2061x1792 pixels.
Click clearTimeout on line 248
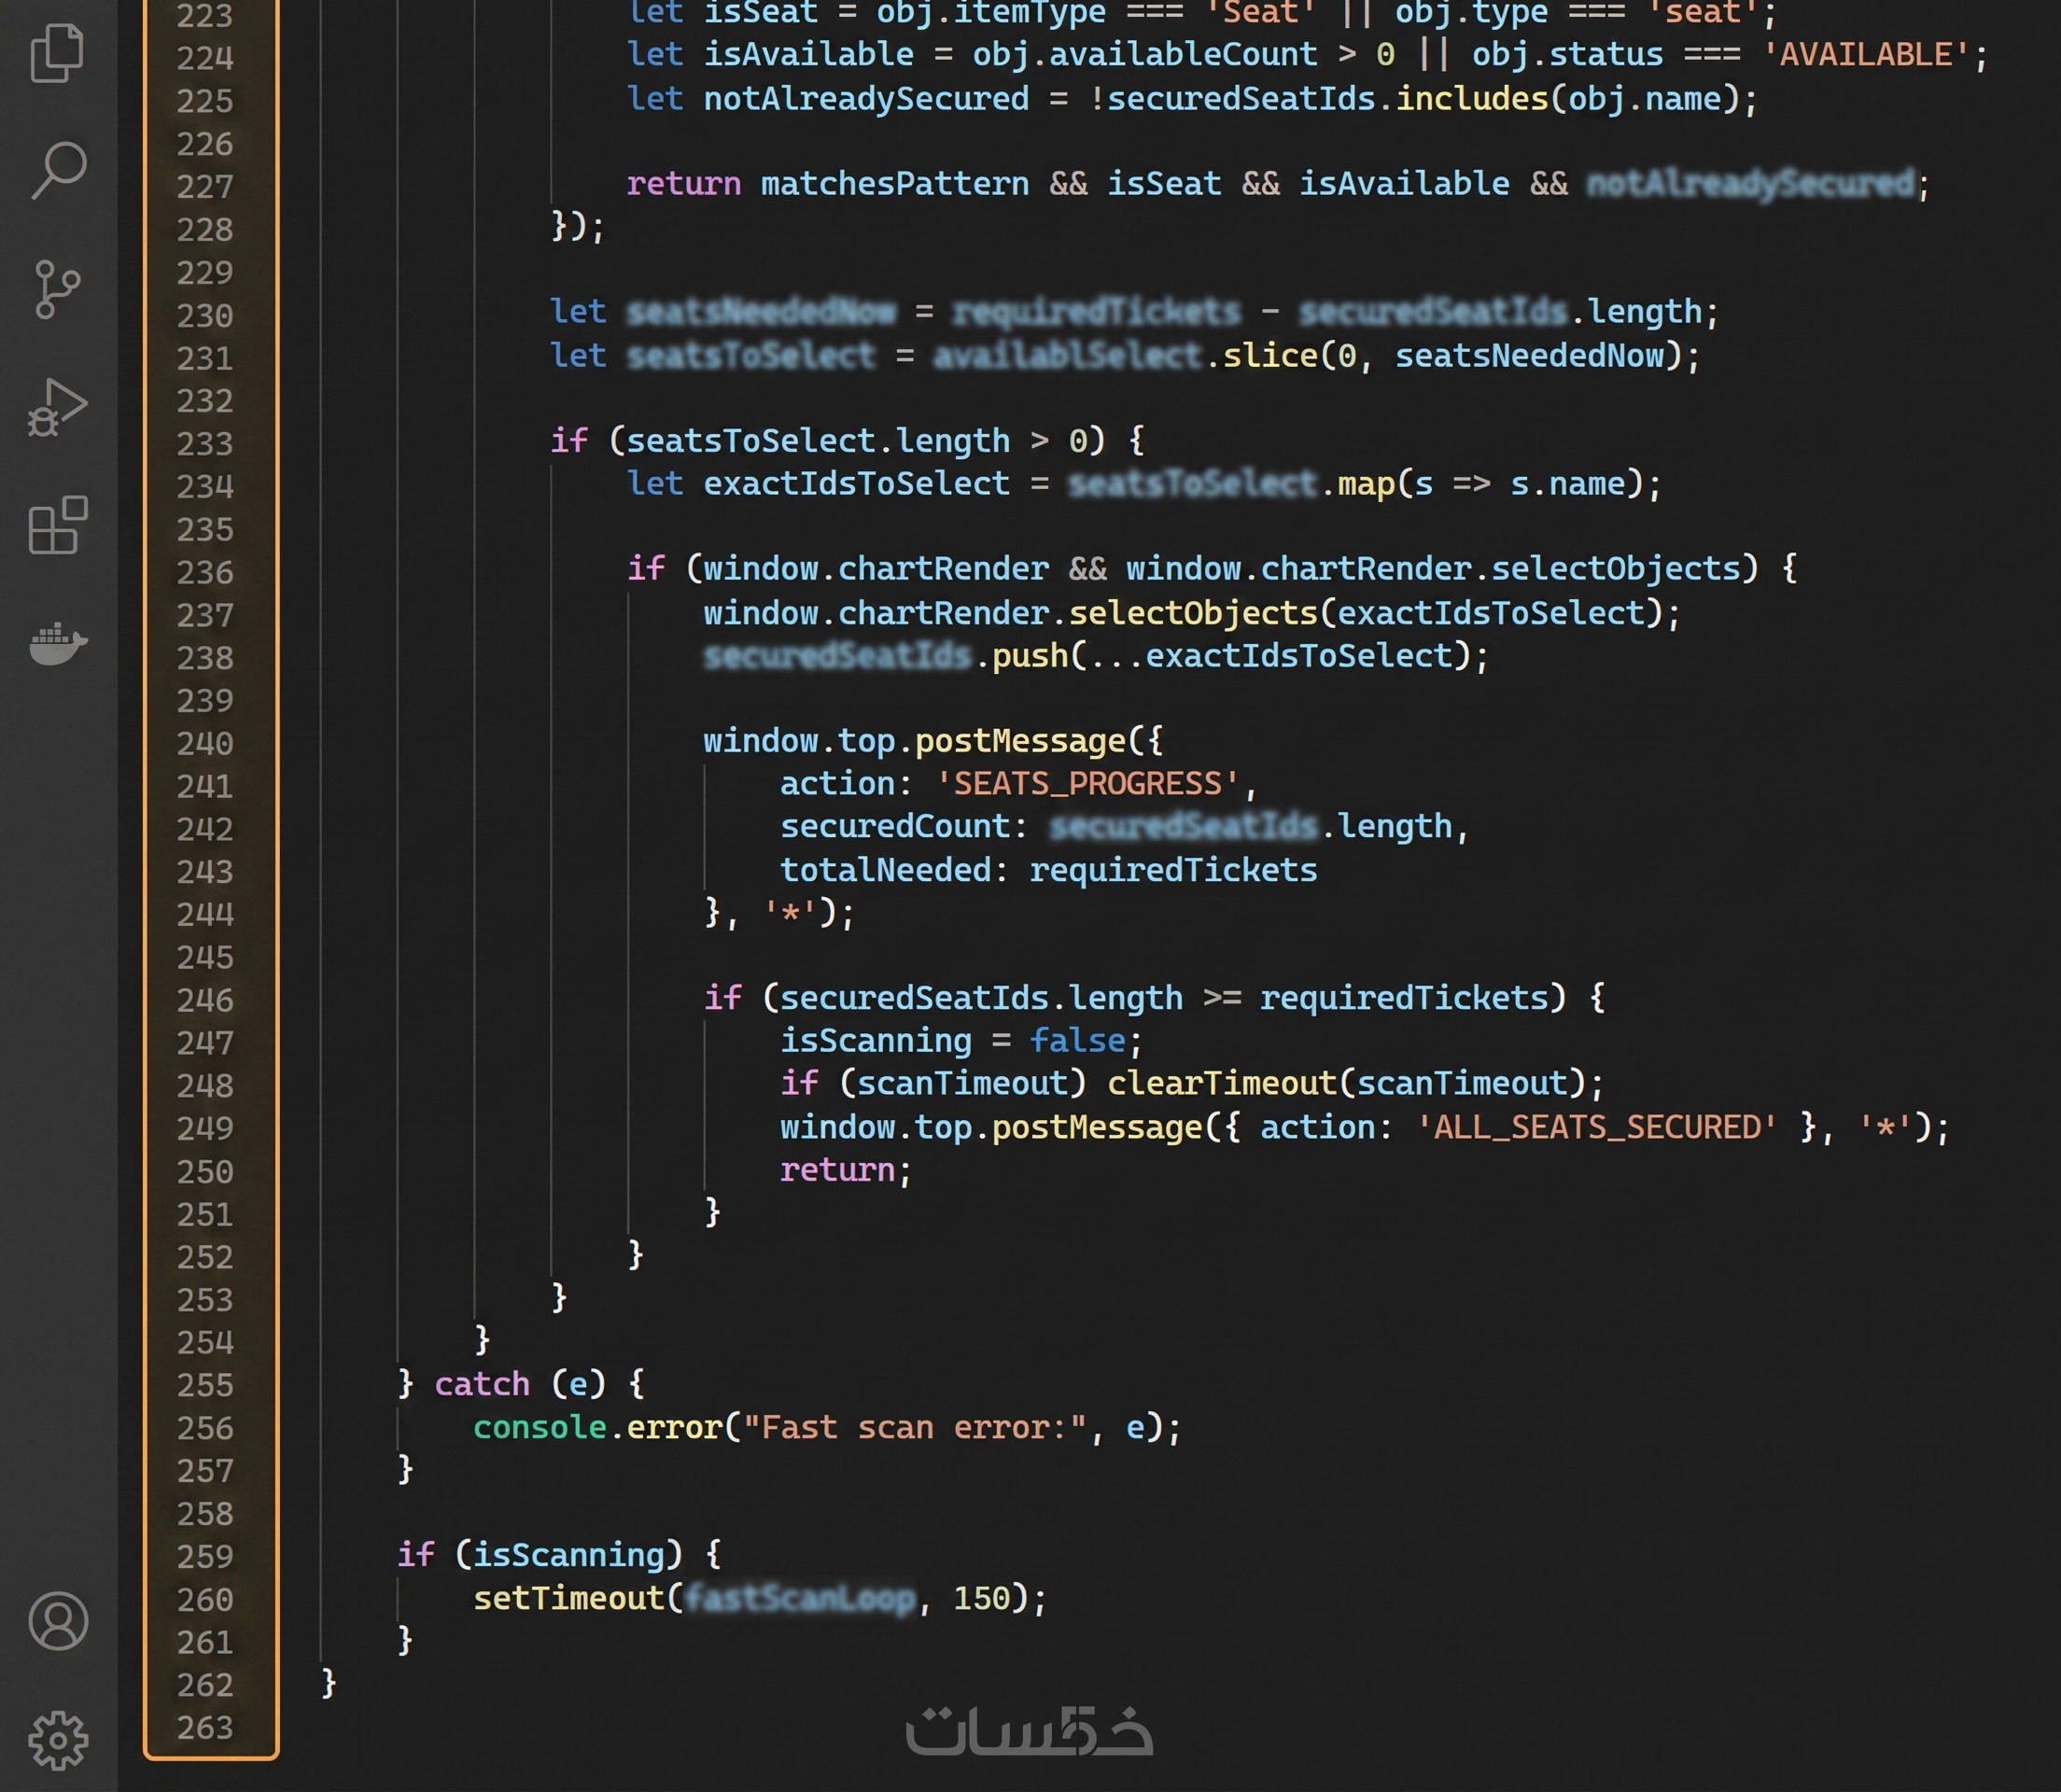pos(1221,1084)
